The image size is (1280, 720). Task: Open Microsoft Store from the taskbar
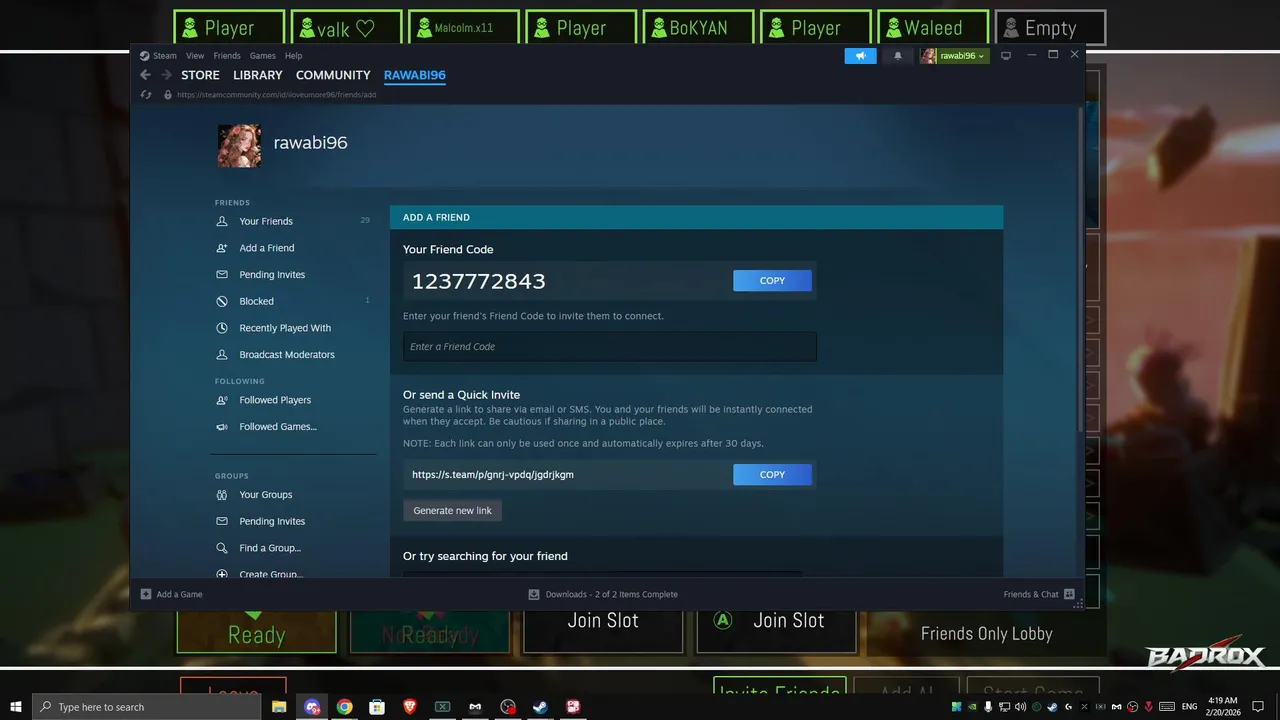click(377, 706)
